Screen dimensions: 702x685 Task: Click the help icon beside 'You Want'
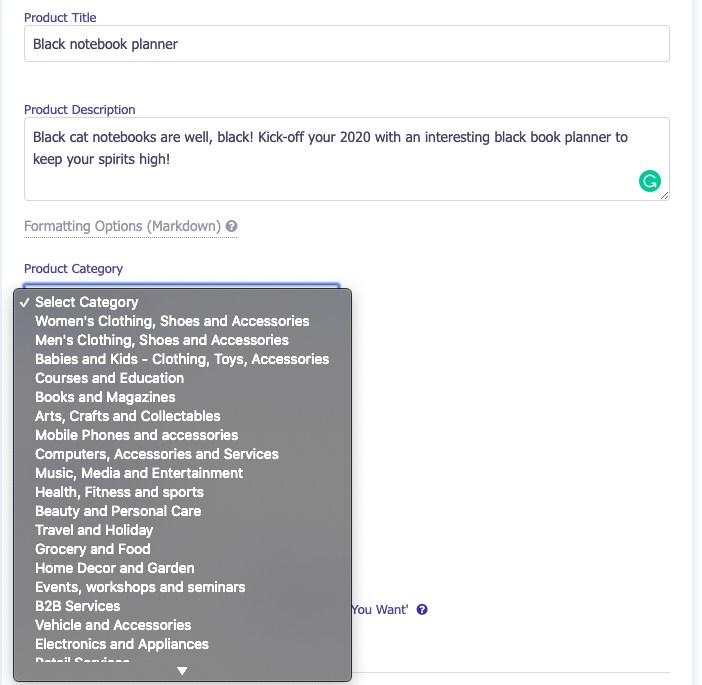pyautogui.click(x=422, y=609)
